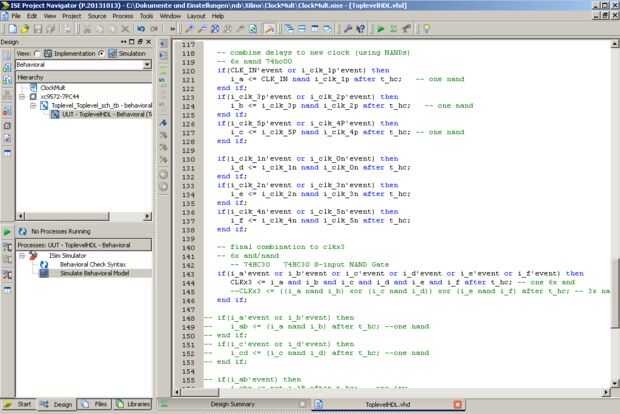Switch to the Files tab

click(95, 404)
